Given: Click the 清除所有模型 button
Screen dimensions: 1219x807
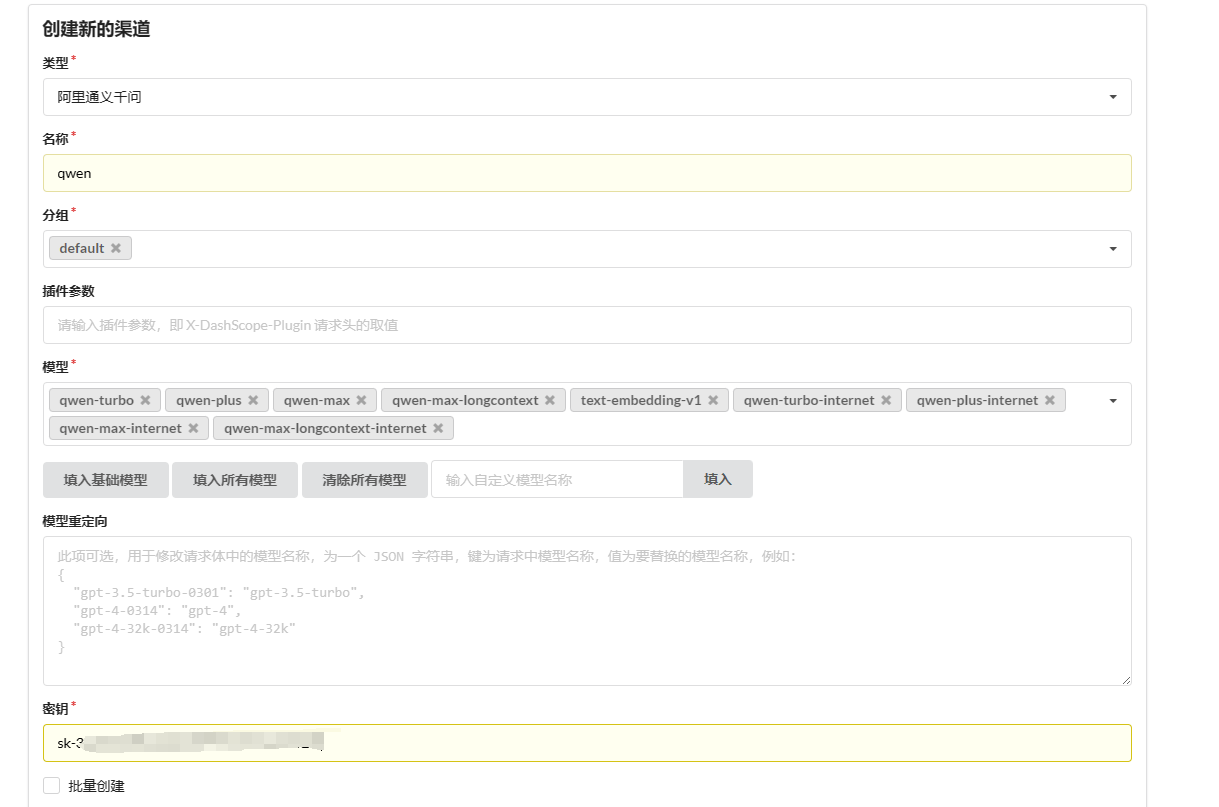Looking at the screenshot, I should 364,480.
